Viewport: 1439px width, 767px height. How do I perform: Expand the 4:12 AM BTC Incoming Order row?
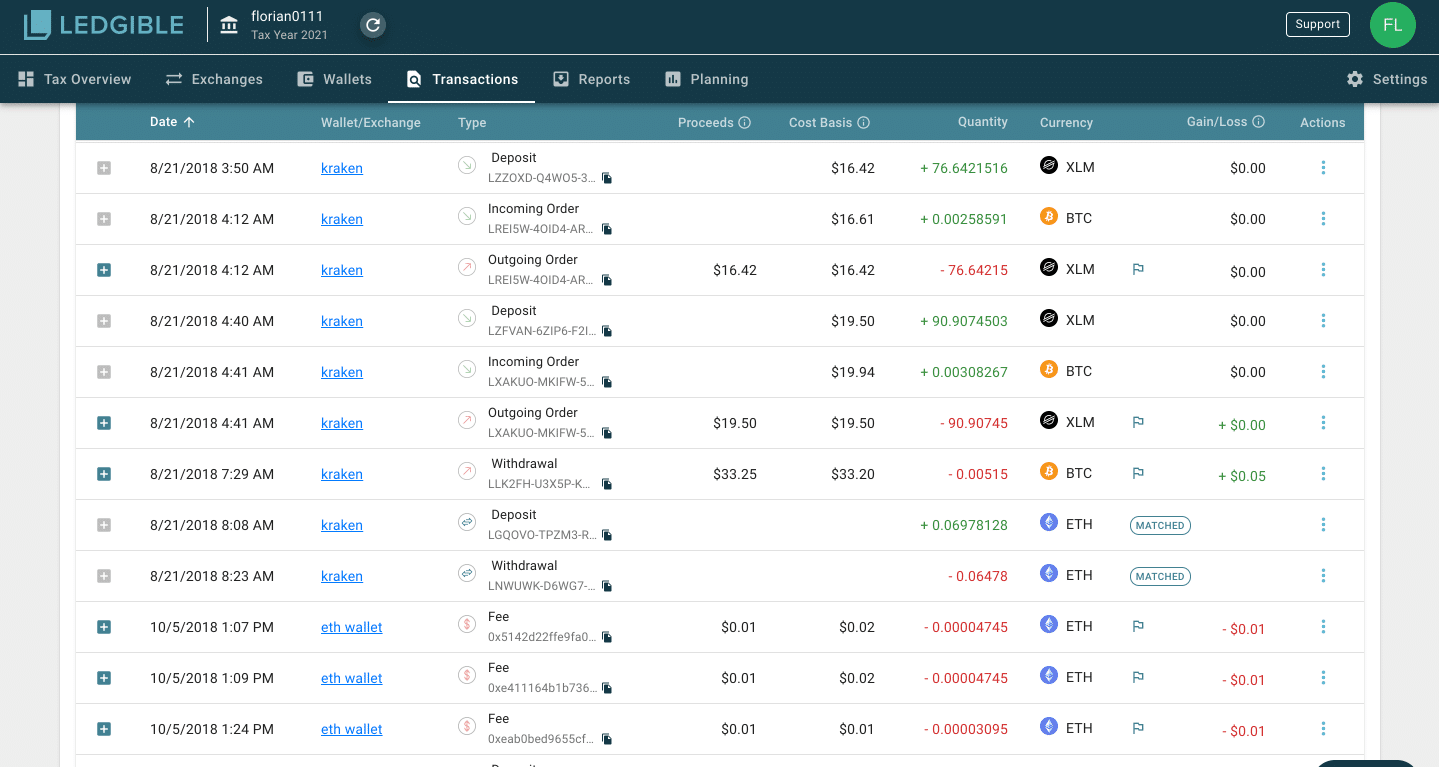point(104,219)
